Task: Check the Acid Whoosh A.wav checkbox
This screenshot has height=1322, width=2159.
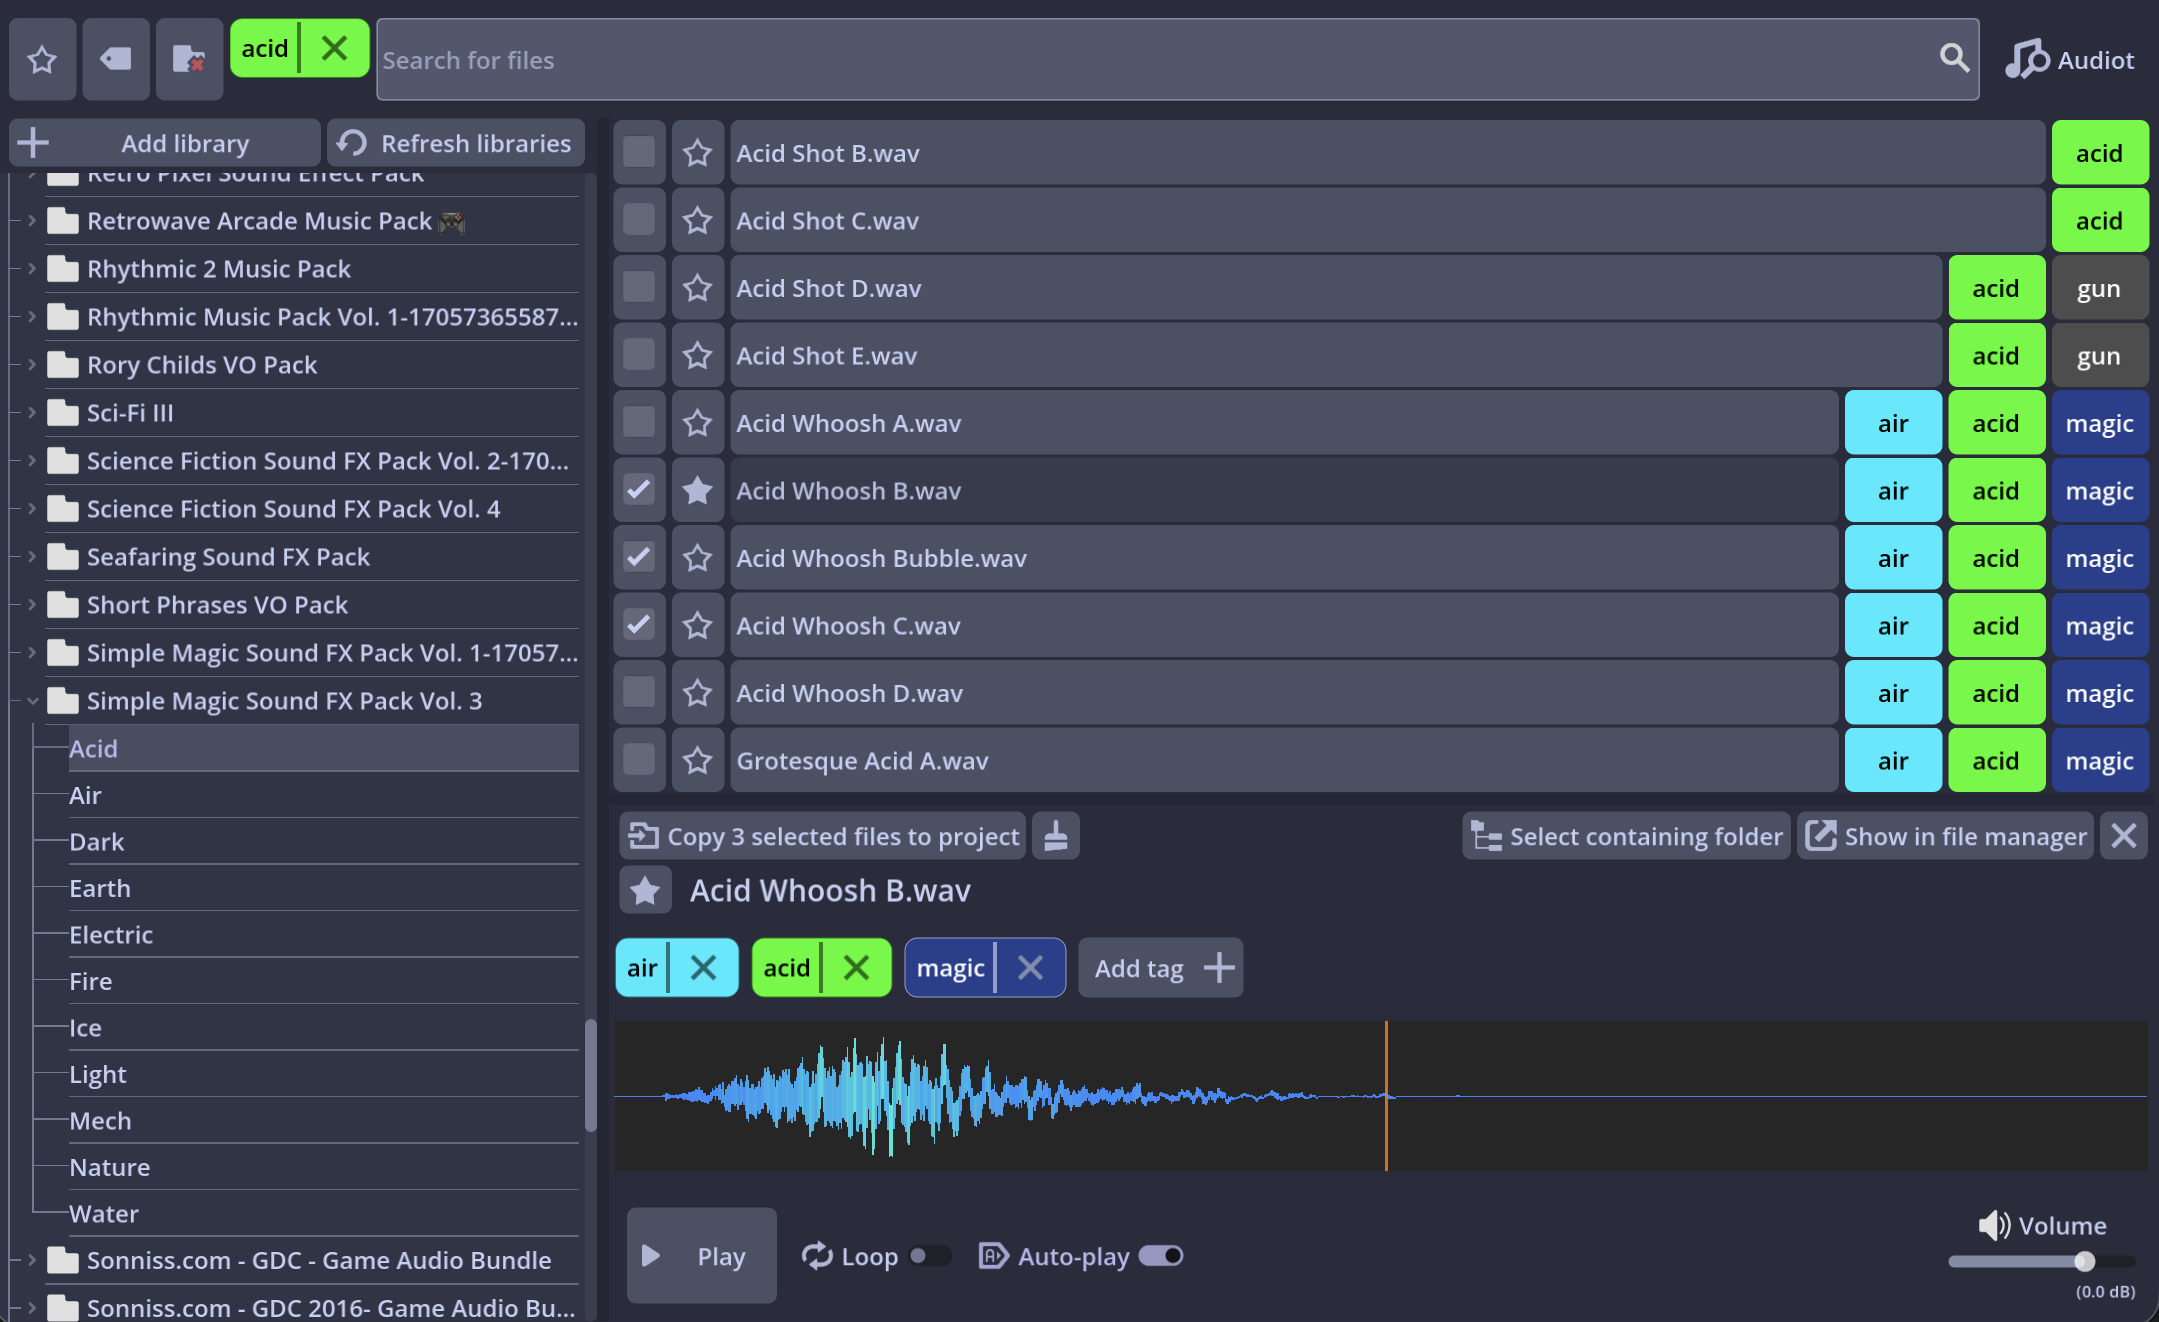Action: tap(639, 422)
